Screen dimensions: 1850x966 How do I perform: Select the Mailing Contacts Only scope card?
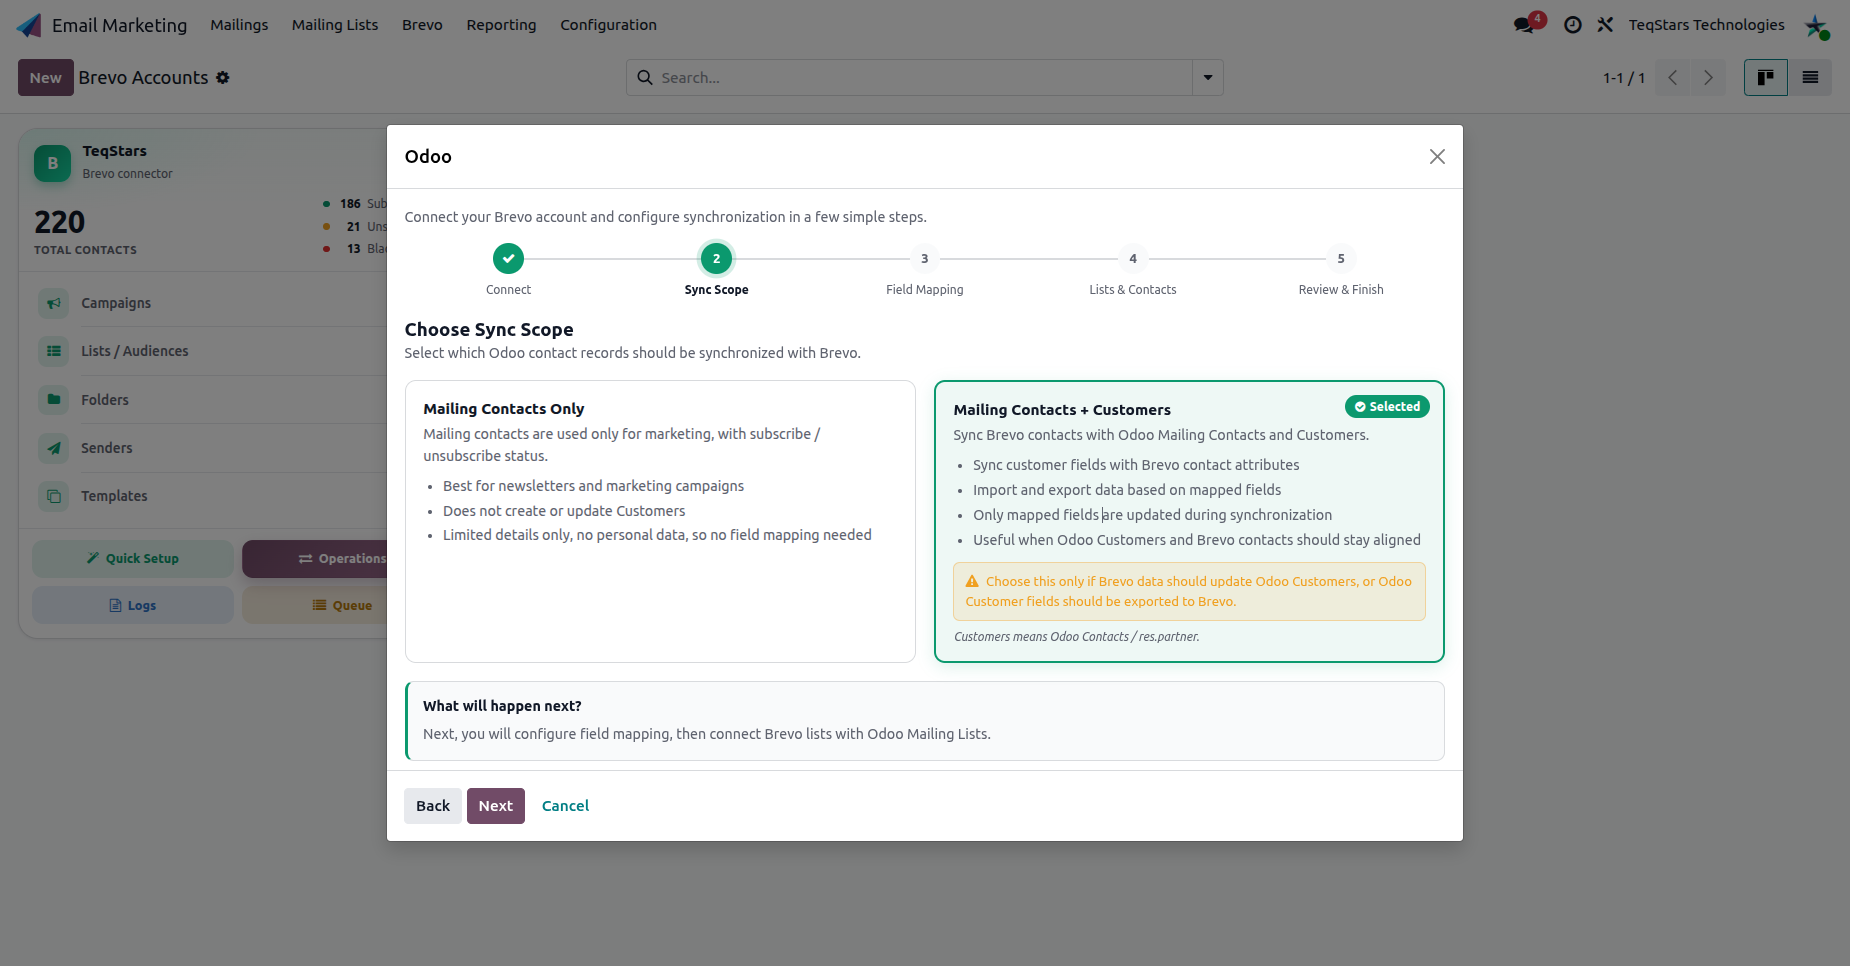pyautogui.click(x=660, y=521)
